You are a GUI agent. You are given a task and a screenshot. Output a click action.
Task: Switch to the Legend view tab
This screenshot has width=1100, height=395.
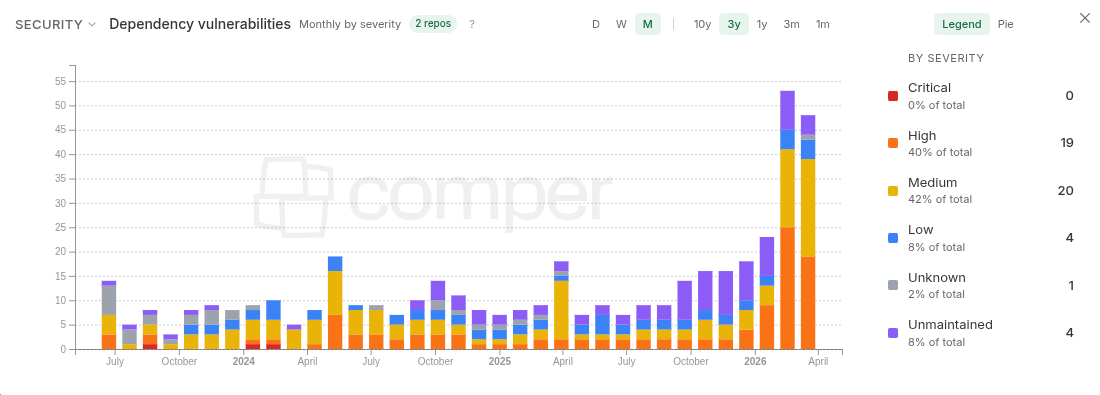tap(962, 24)
